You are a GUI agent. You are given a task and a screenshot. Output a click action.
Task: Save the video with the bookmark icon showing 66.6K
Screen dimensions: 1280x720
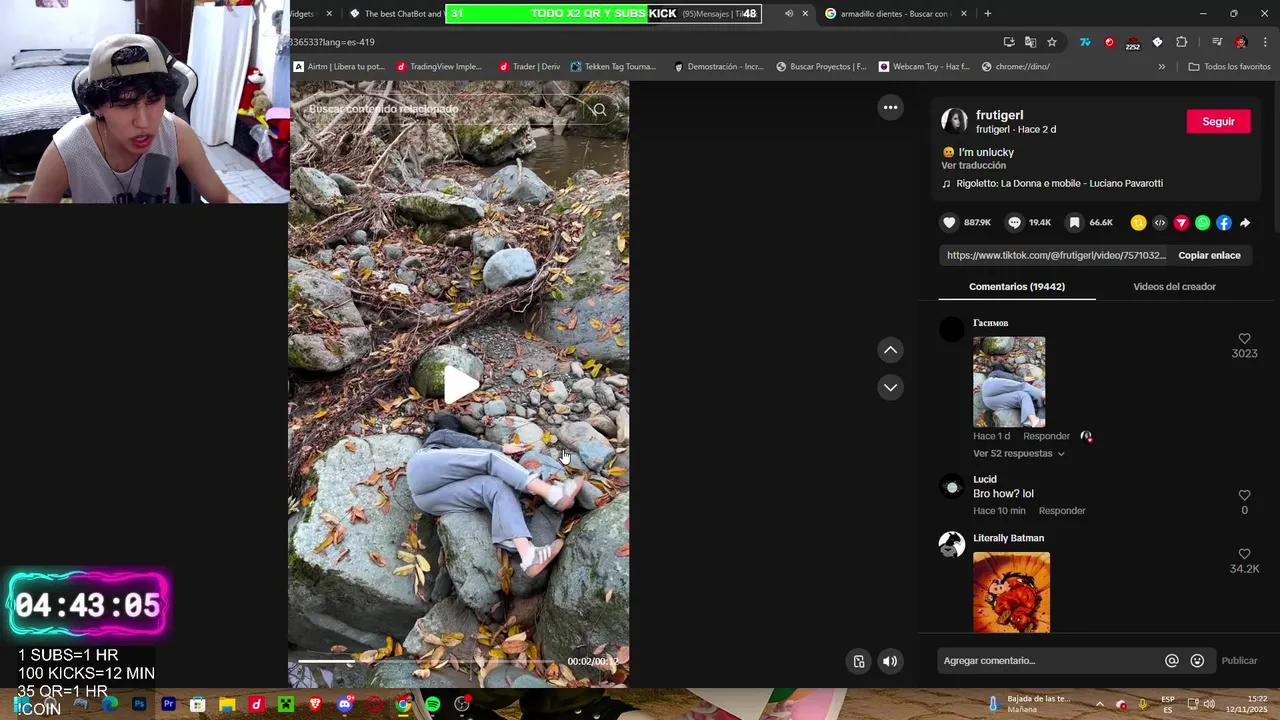click(1073, 222)
